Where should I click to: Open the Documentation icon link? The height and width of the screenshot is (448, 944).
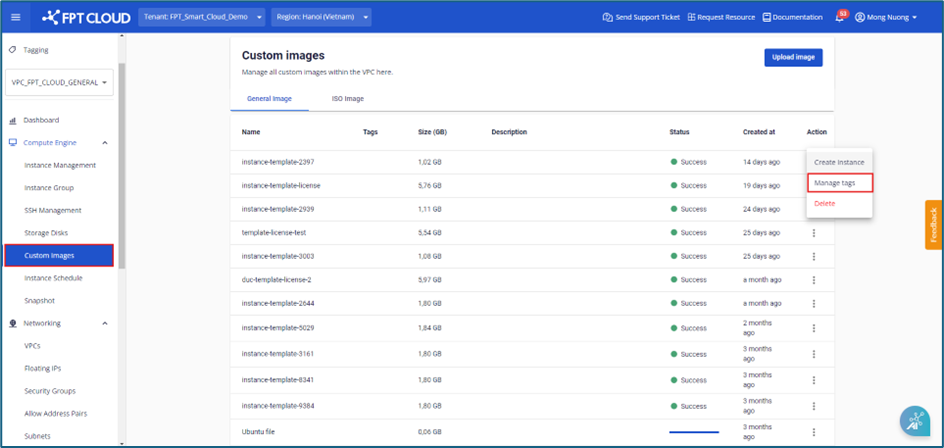(767, 17)
